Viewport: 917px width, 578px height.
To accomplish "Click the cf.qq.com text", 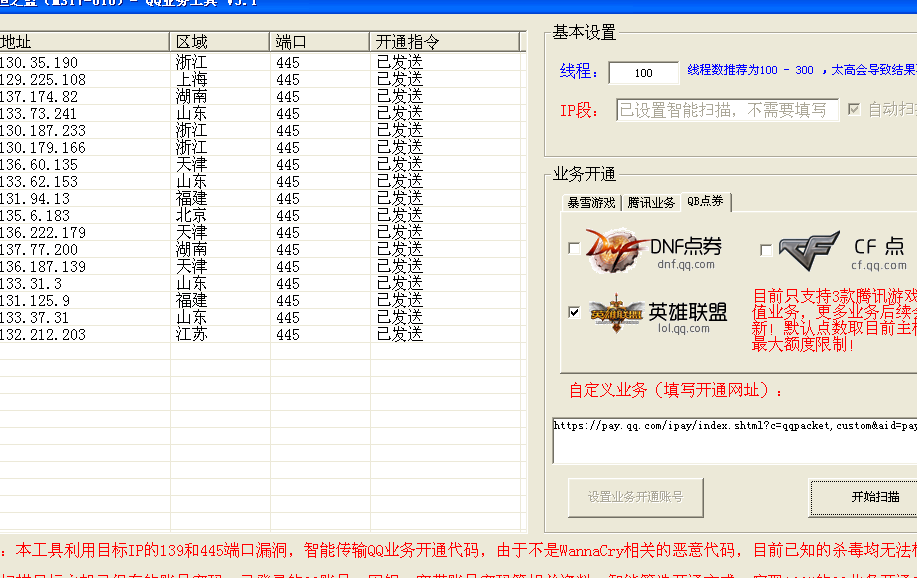I will coord(878,265).
